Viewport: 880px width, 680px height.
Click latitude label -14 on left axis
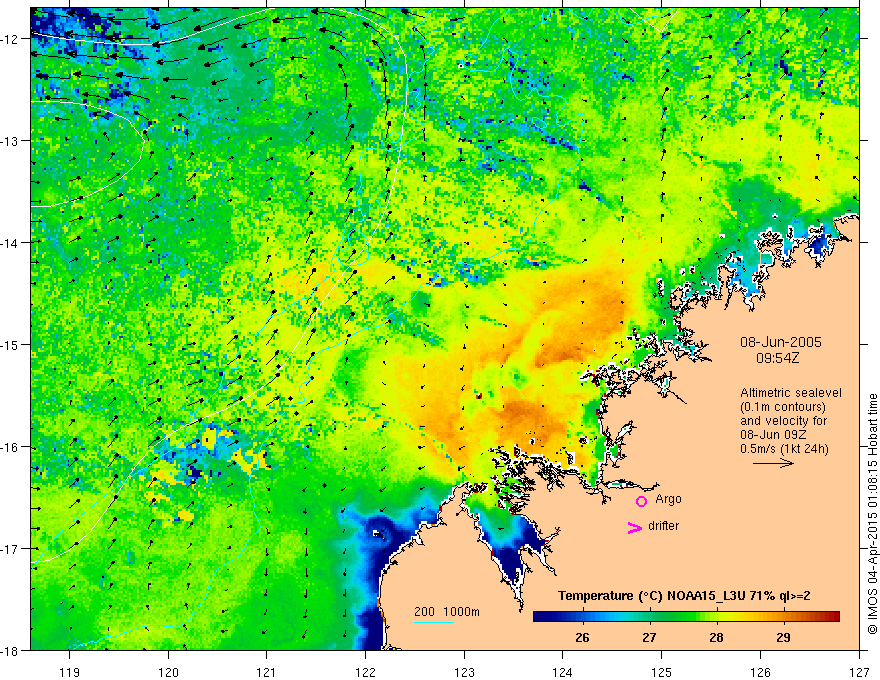[10, 243]
